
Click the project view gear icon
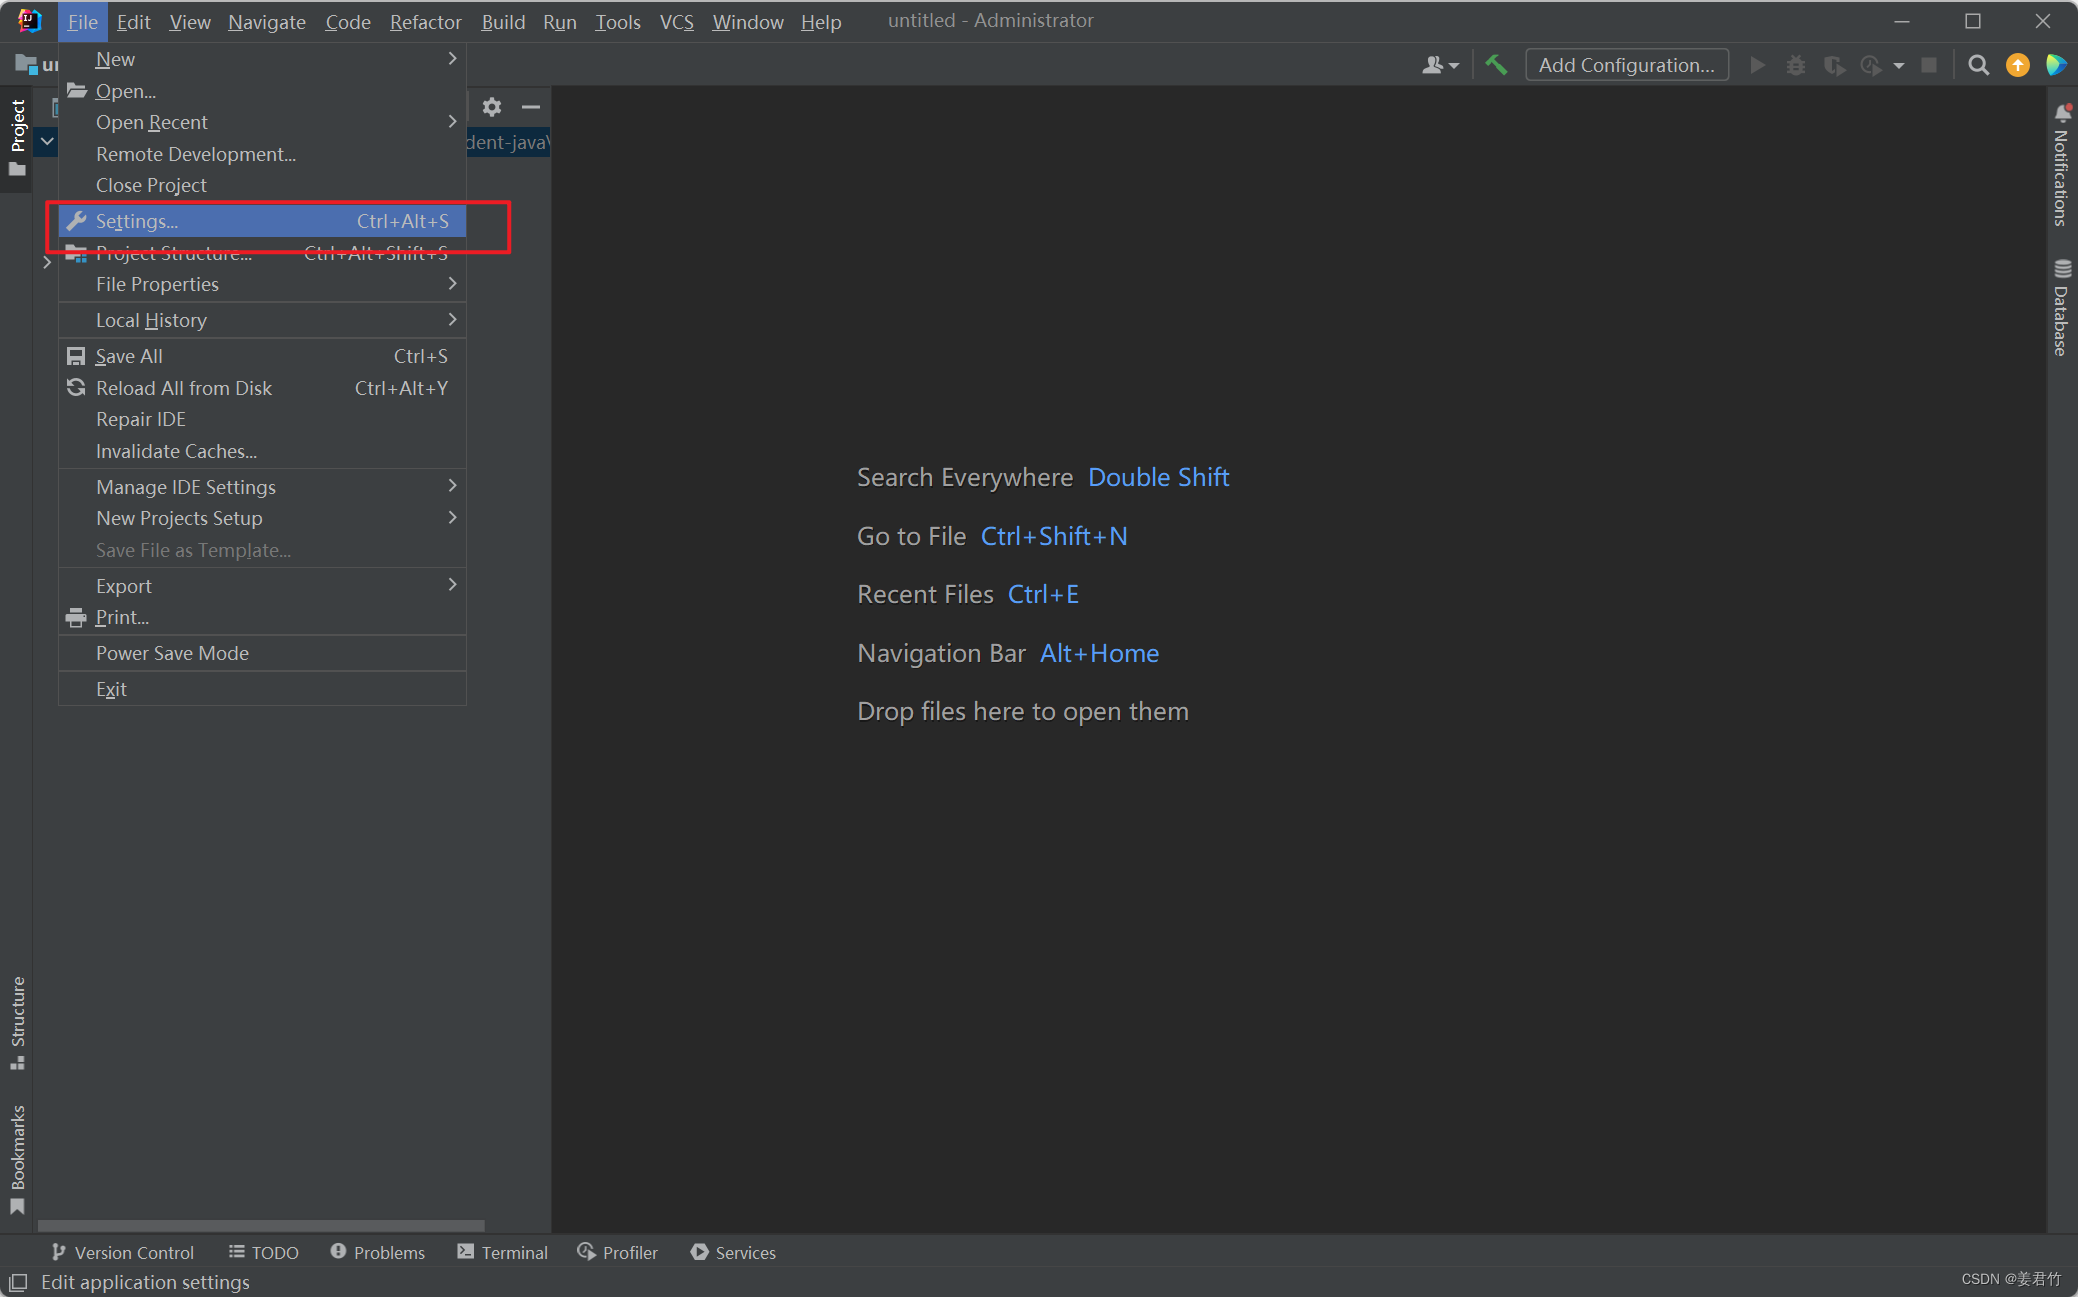coord(492,107)
